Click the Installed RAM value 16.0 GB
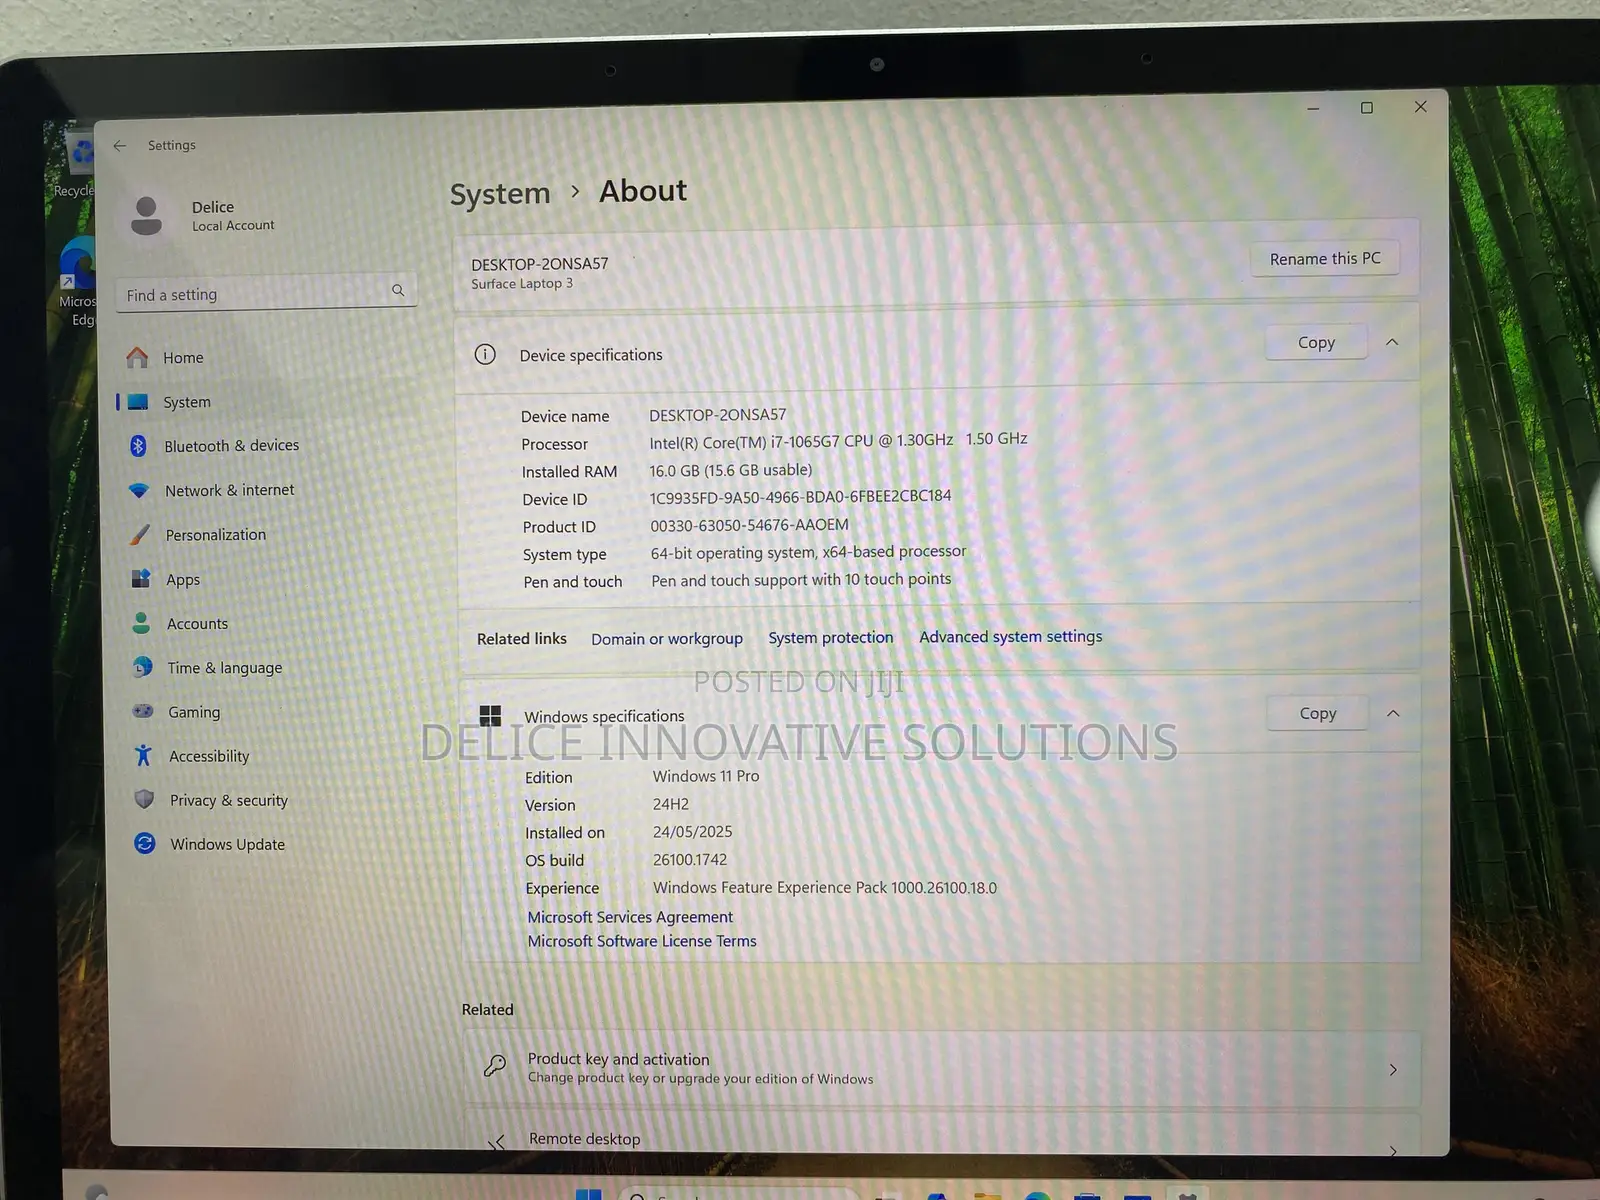The width and height of the screenshot is (1600, 1200). point(730,470)
